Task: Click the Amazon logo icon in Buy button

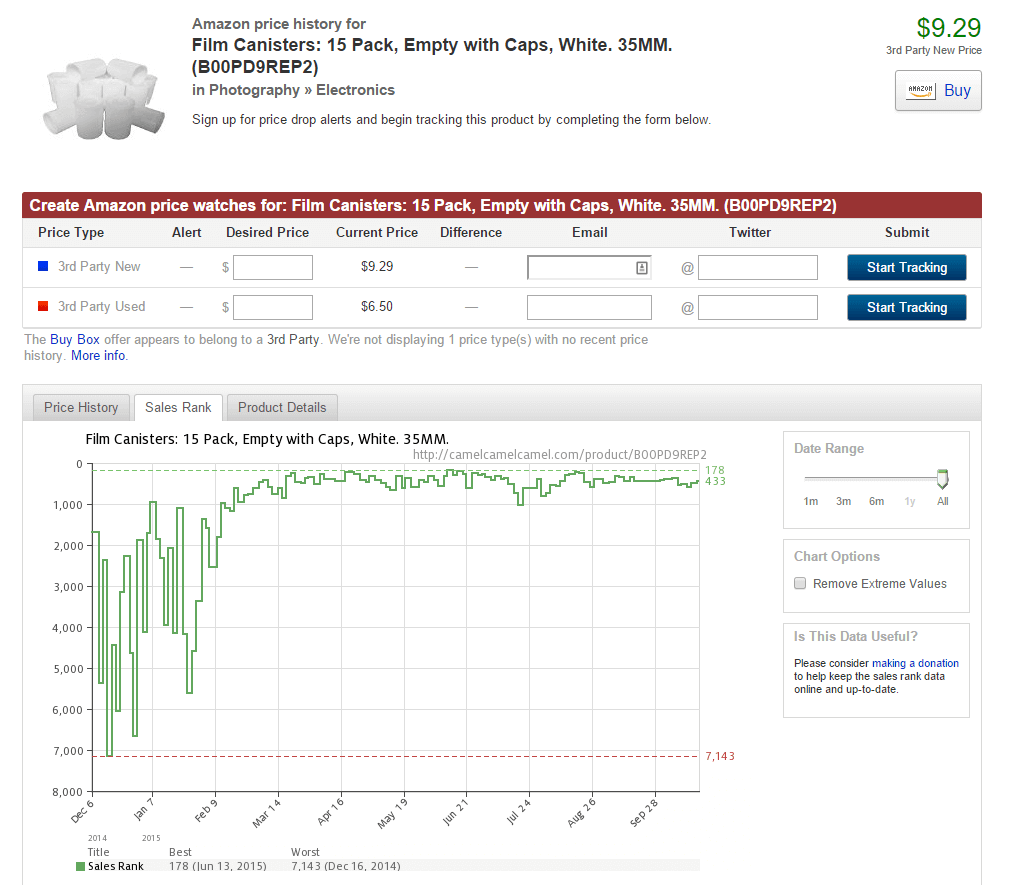Action: (x=921, y=90)
